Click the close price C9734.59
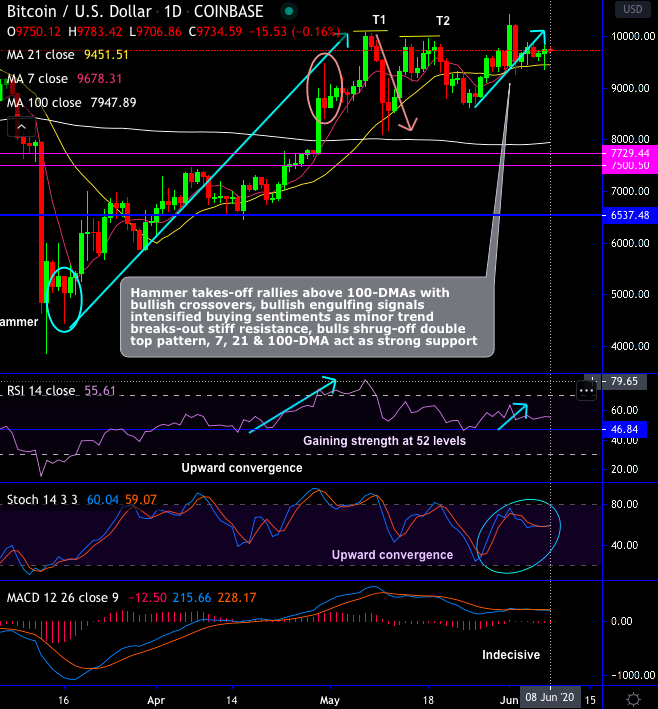Screen dimensions: 658x709 coord(215,32)
